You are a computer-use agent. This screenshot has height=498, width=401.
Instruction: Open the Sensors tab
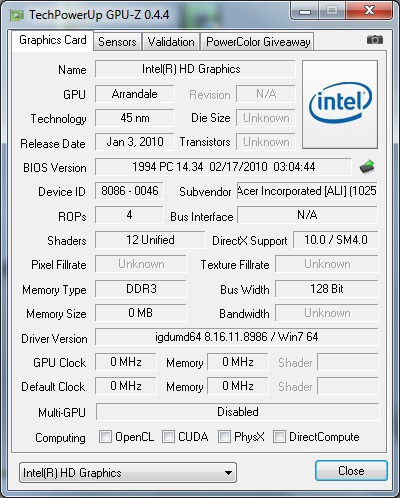tap(117, 42)
